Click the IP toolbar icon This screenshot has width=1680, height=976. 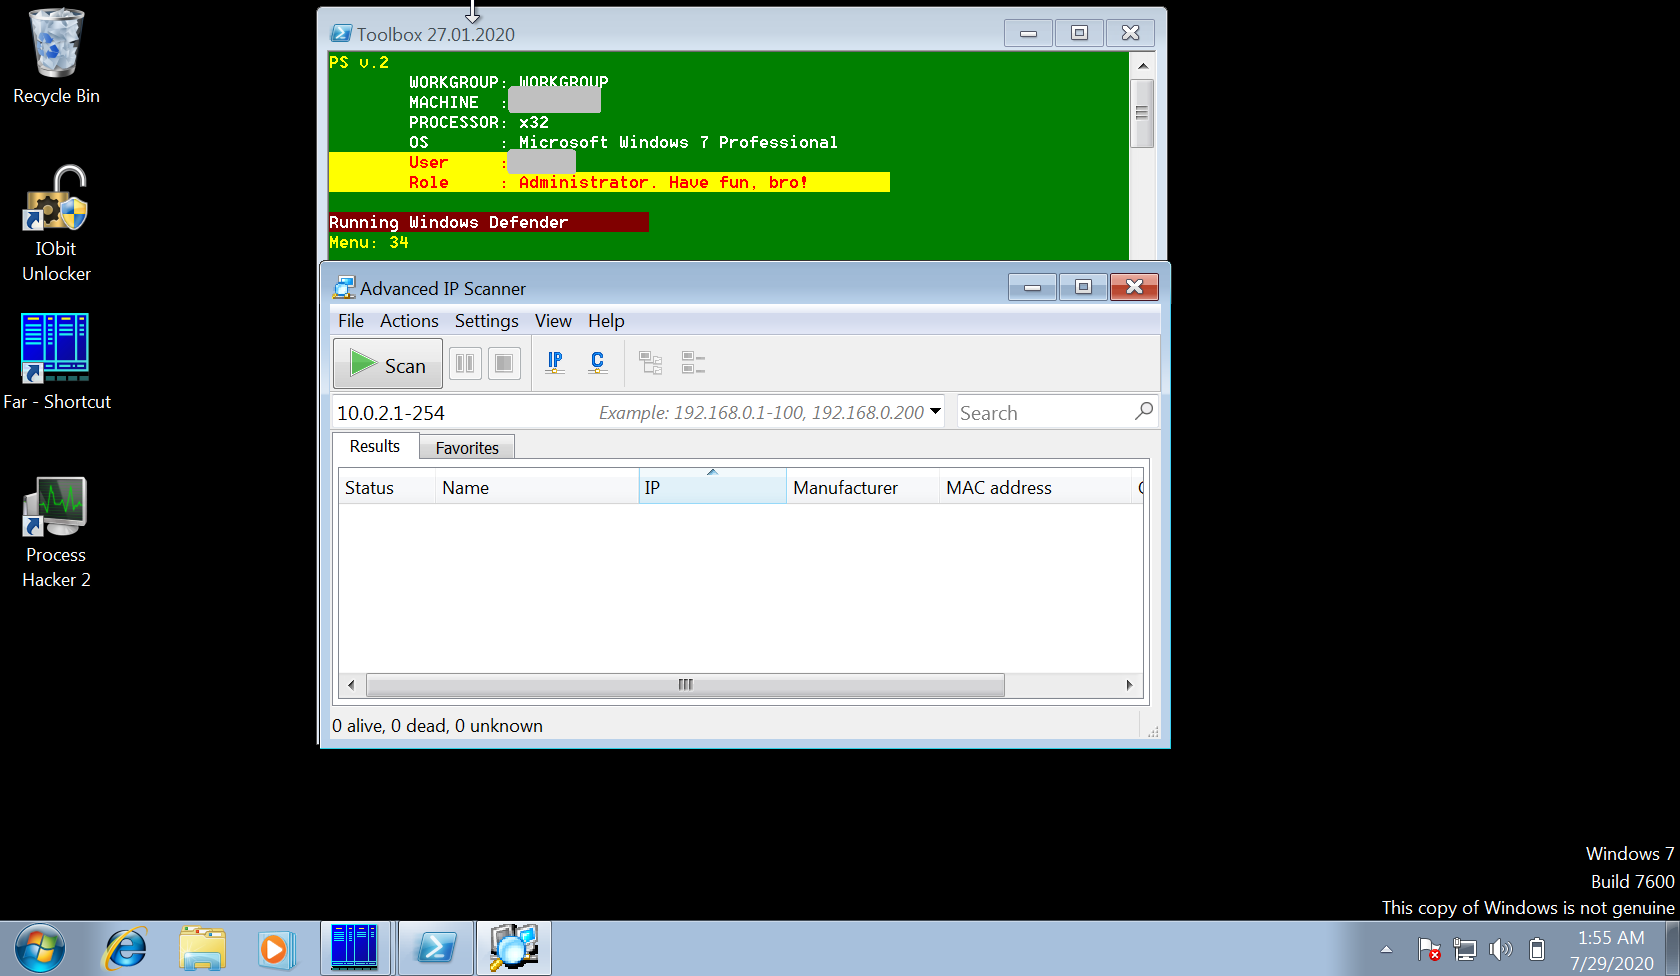click(x=555, y=363)
